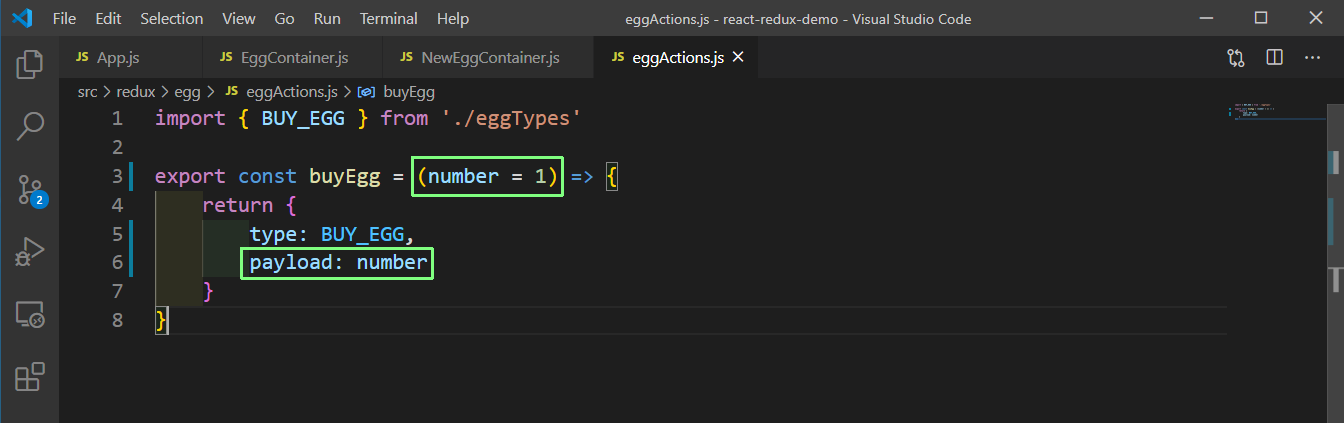Maximize the VS Code window

tap(1260, 18)
